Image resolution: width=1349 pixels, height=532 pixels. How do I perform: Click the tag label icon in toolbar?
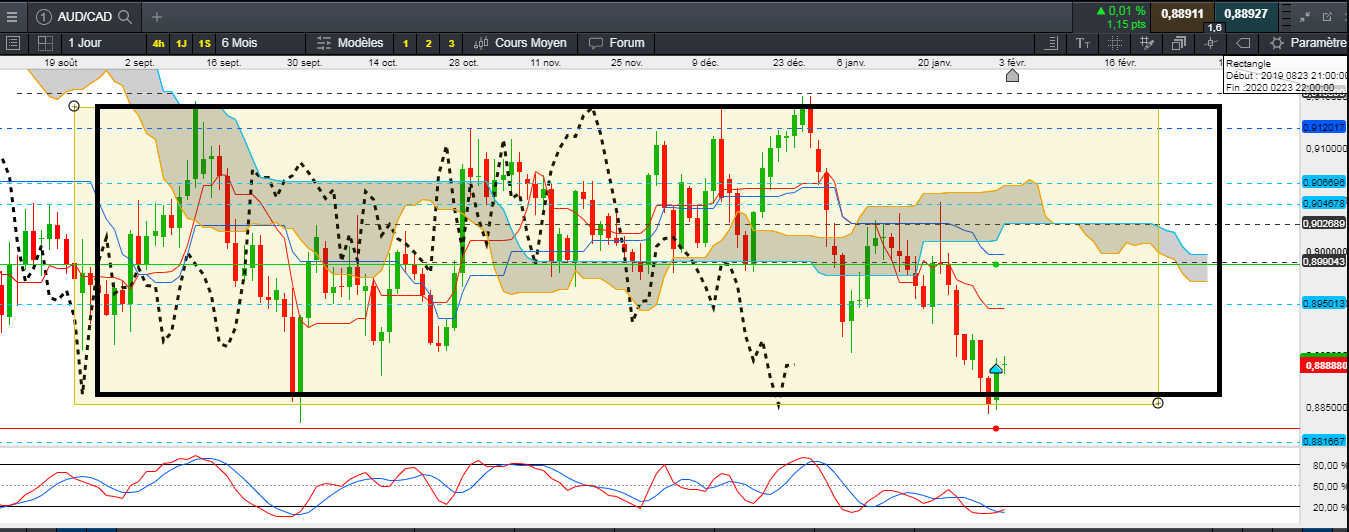pyautogui.click(x=1243, y=43)
